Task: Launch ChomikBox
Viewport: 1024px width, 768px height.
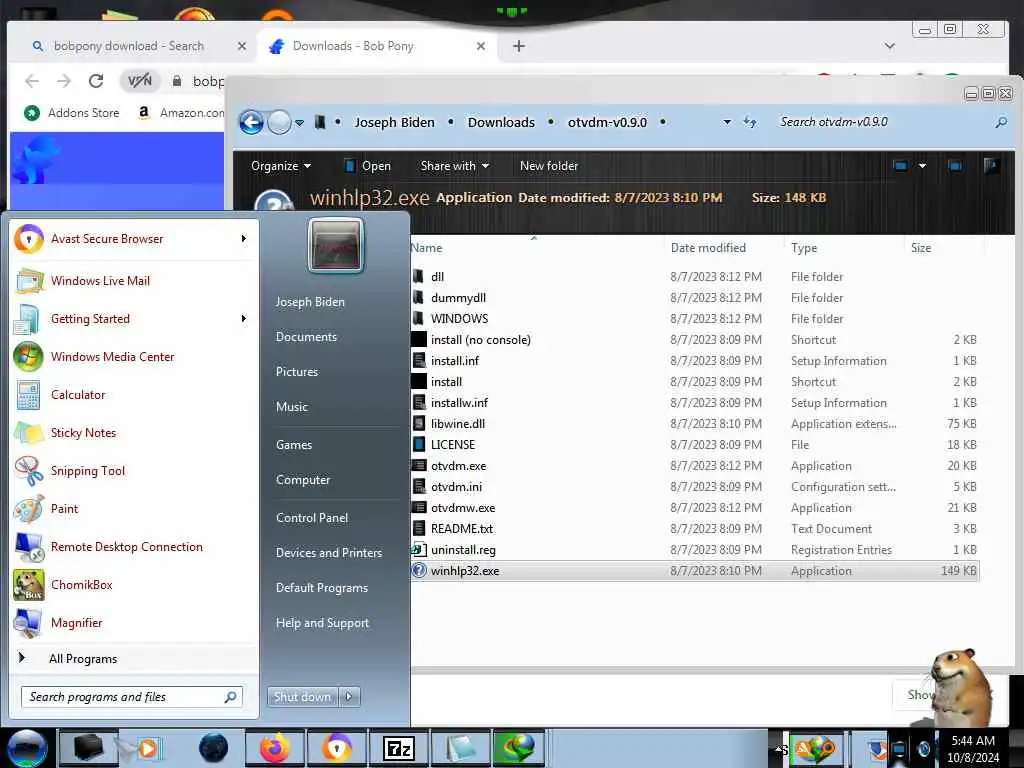Action: click(x=133, y=584)
